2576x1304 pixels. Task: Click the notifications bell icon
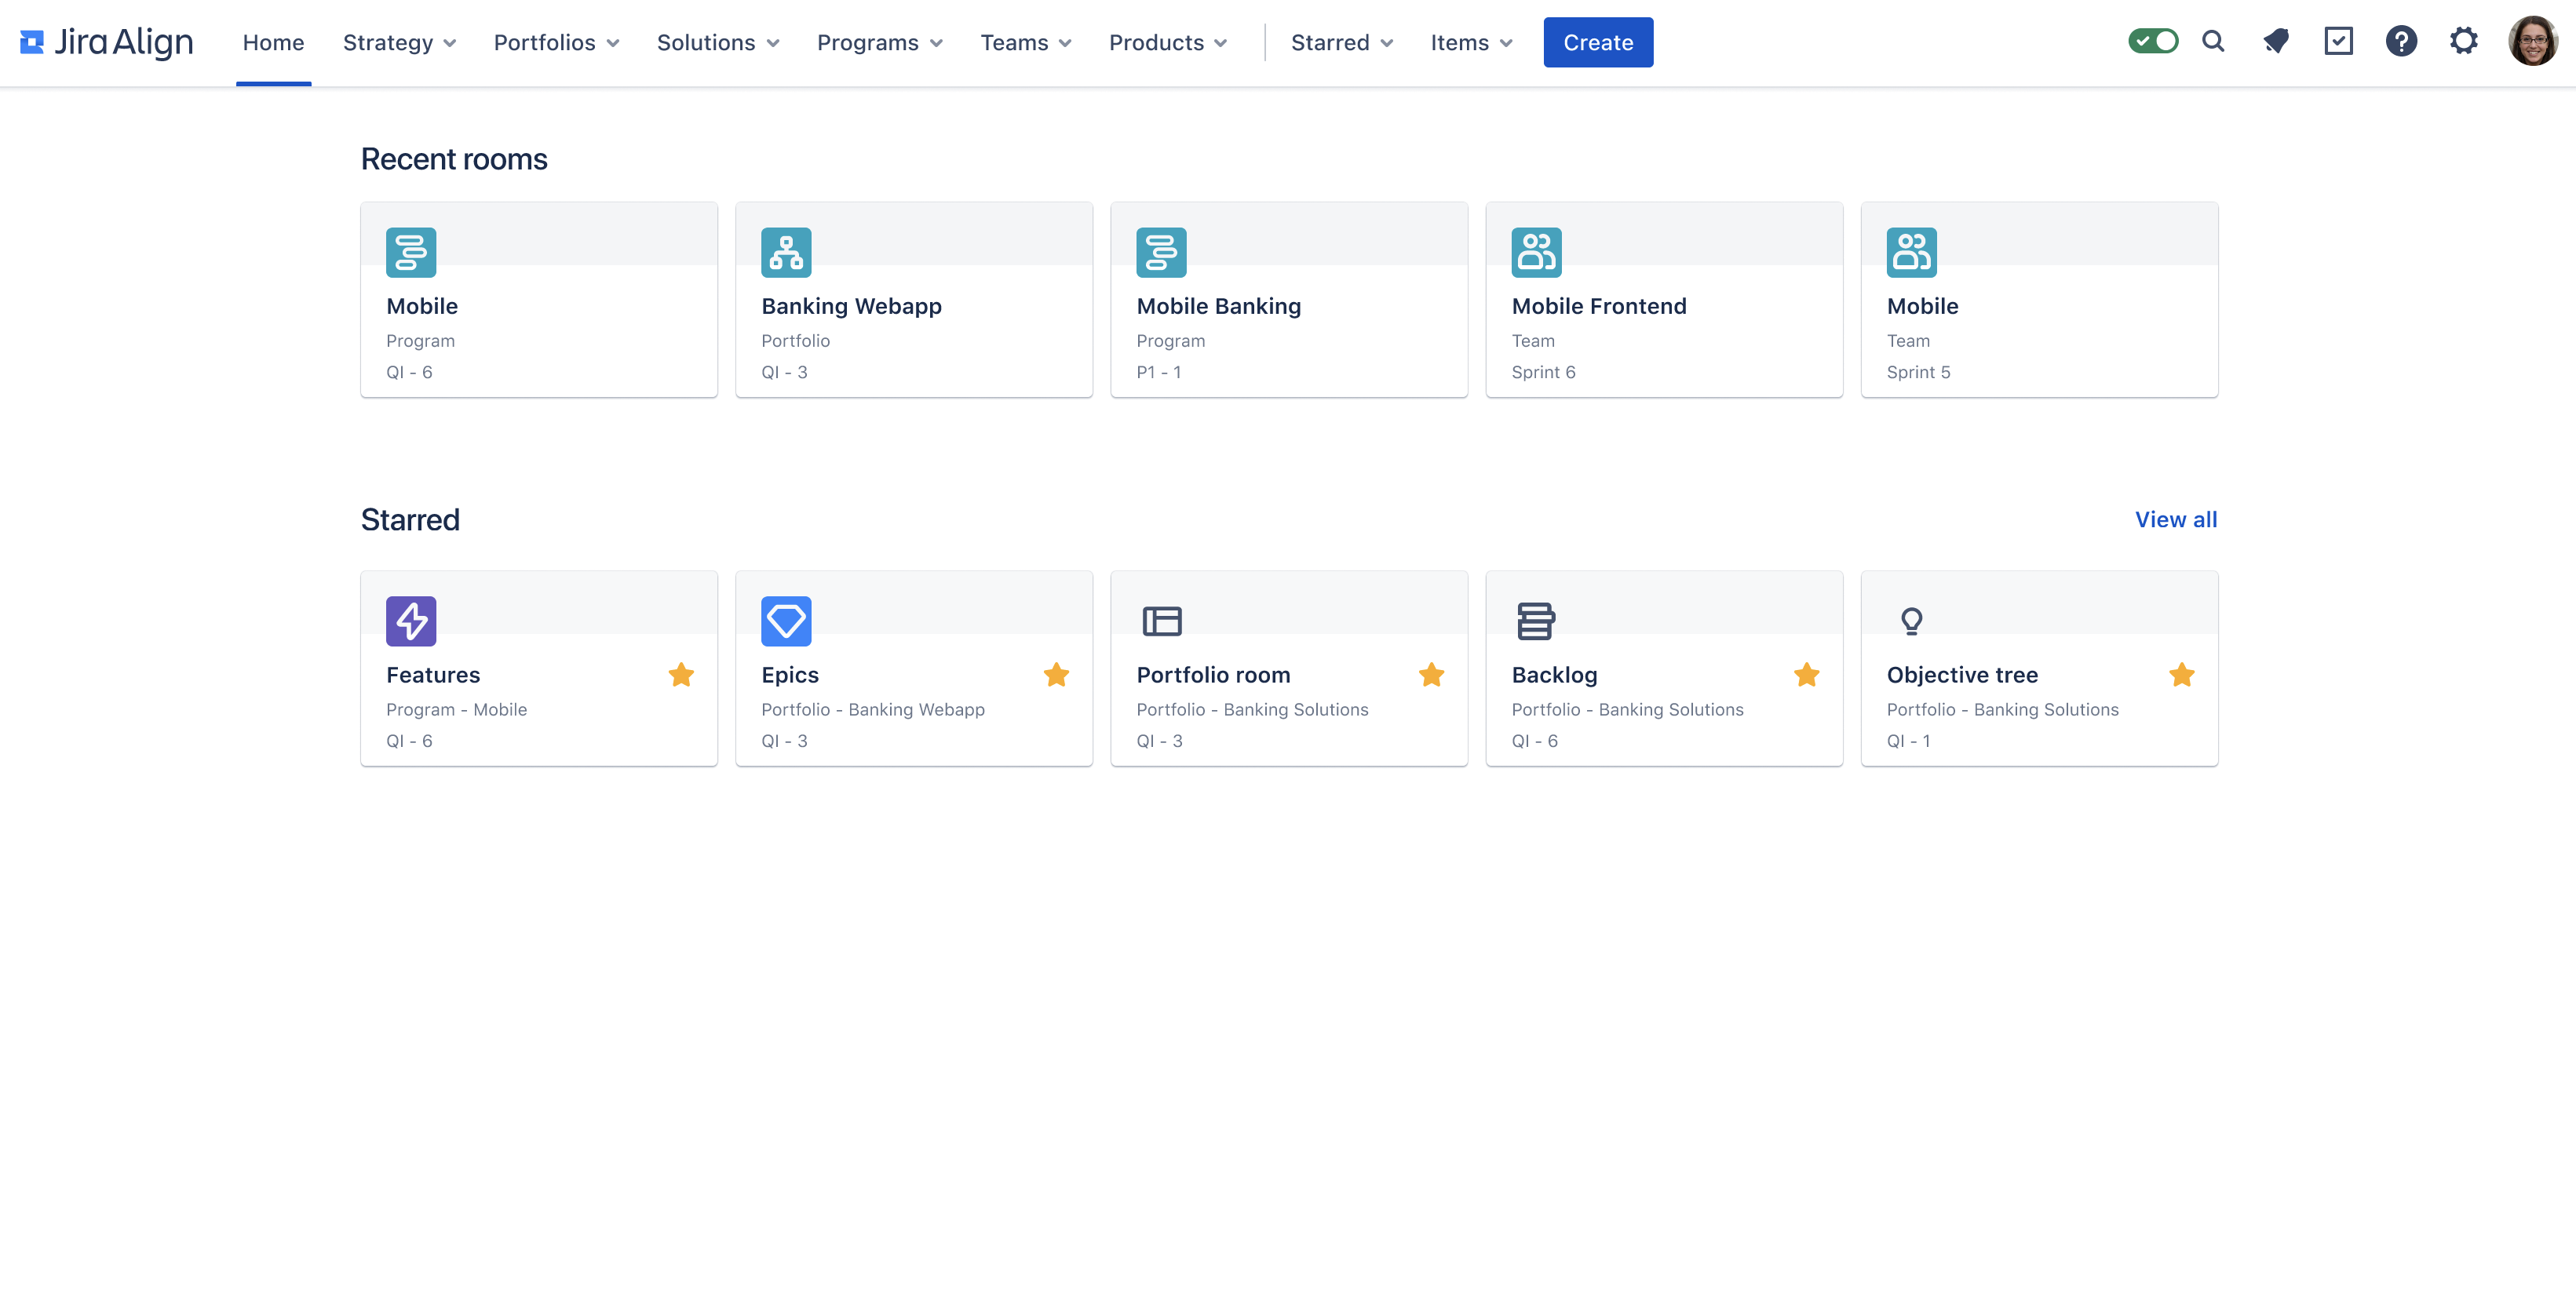point(2276,42)
